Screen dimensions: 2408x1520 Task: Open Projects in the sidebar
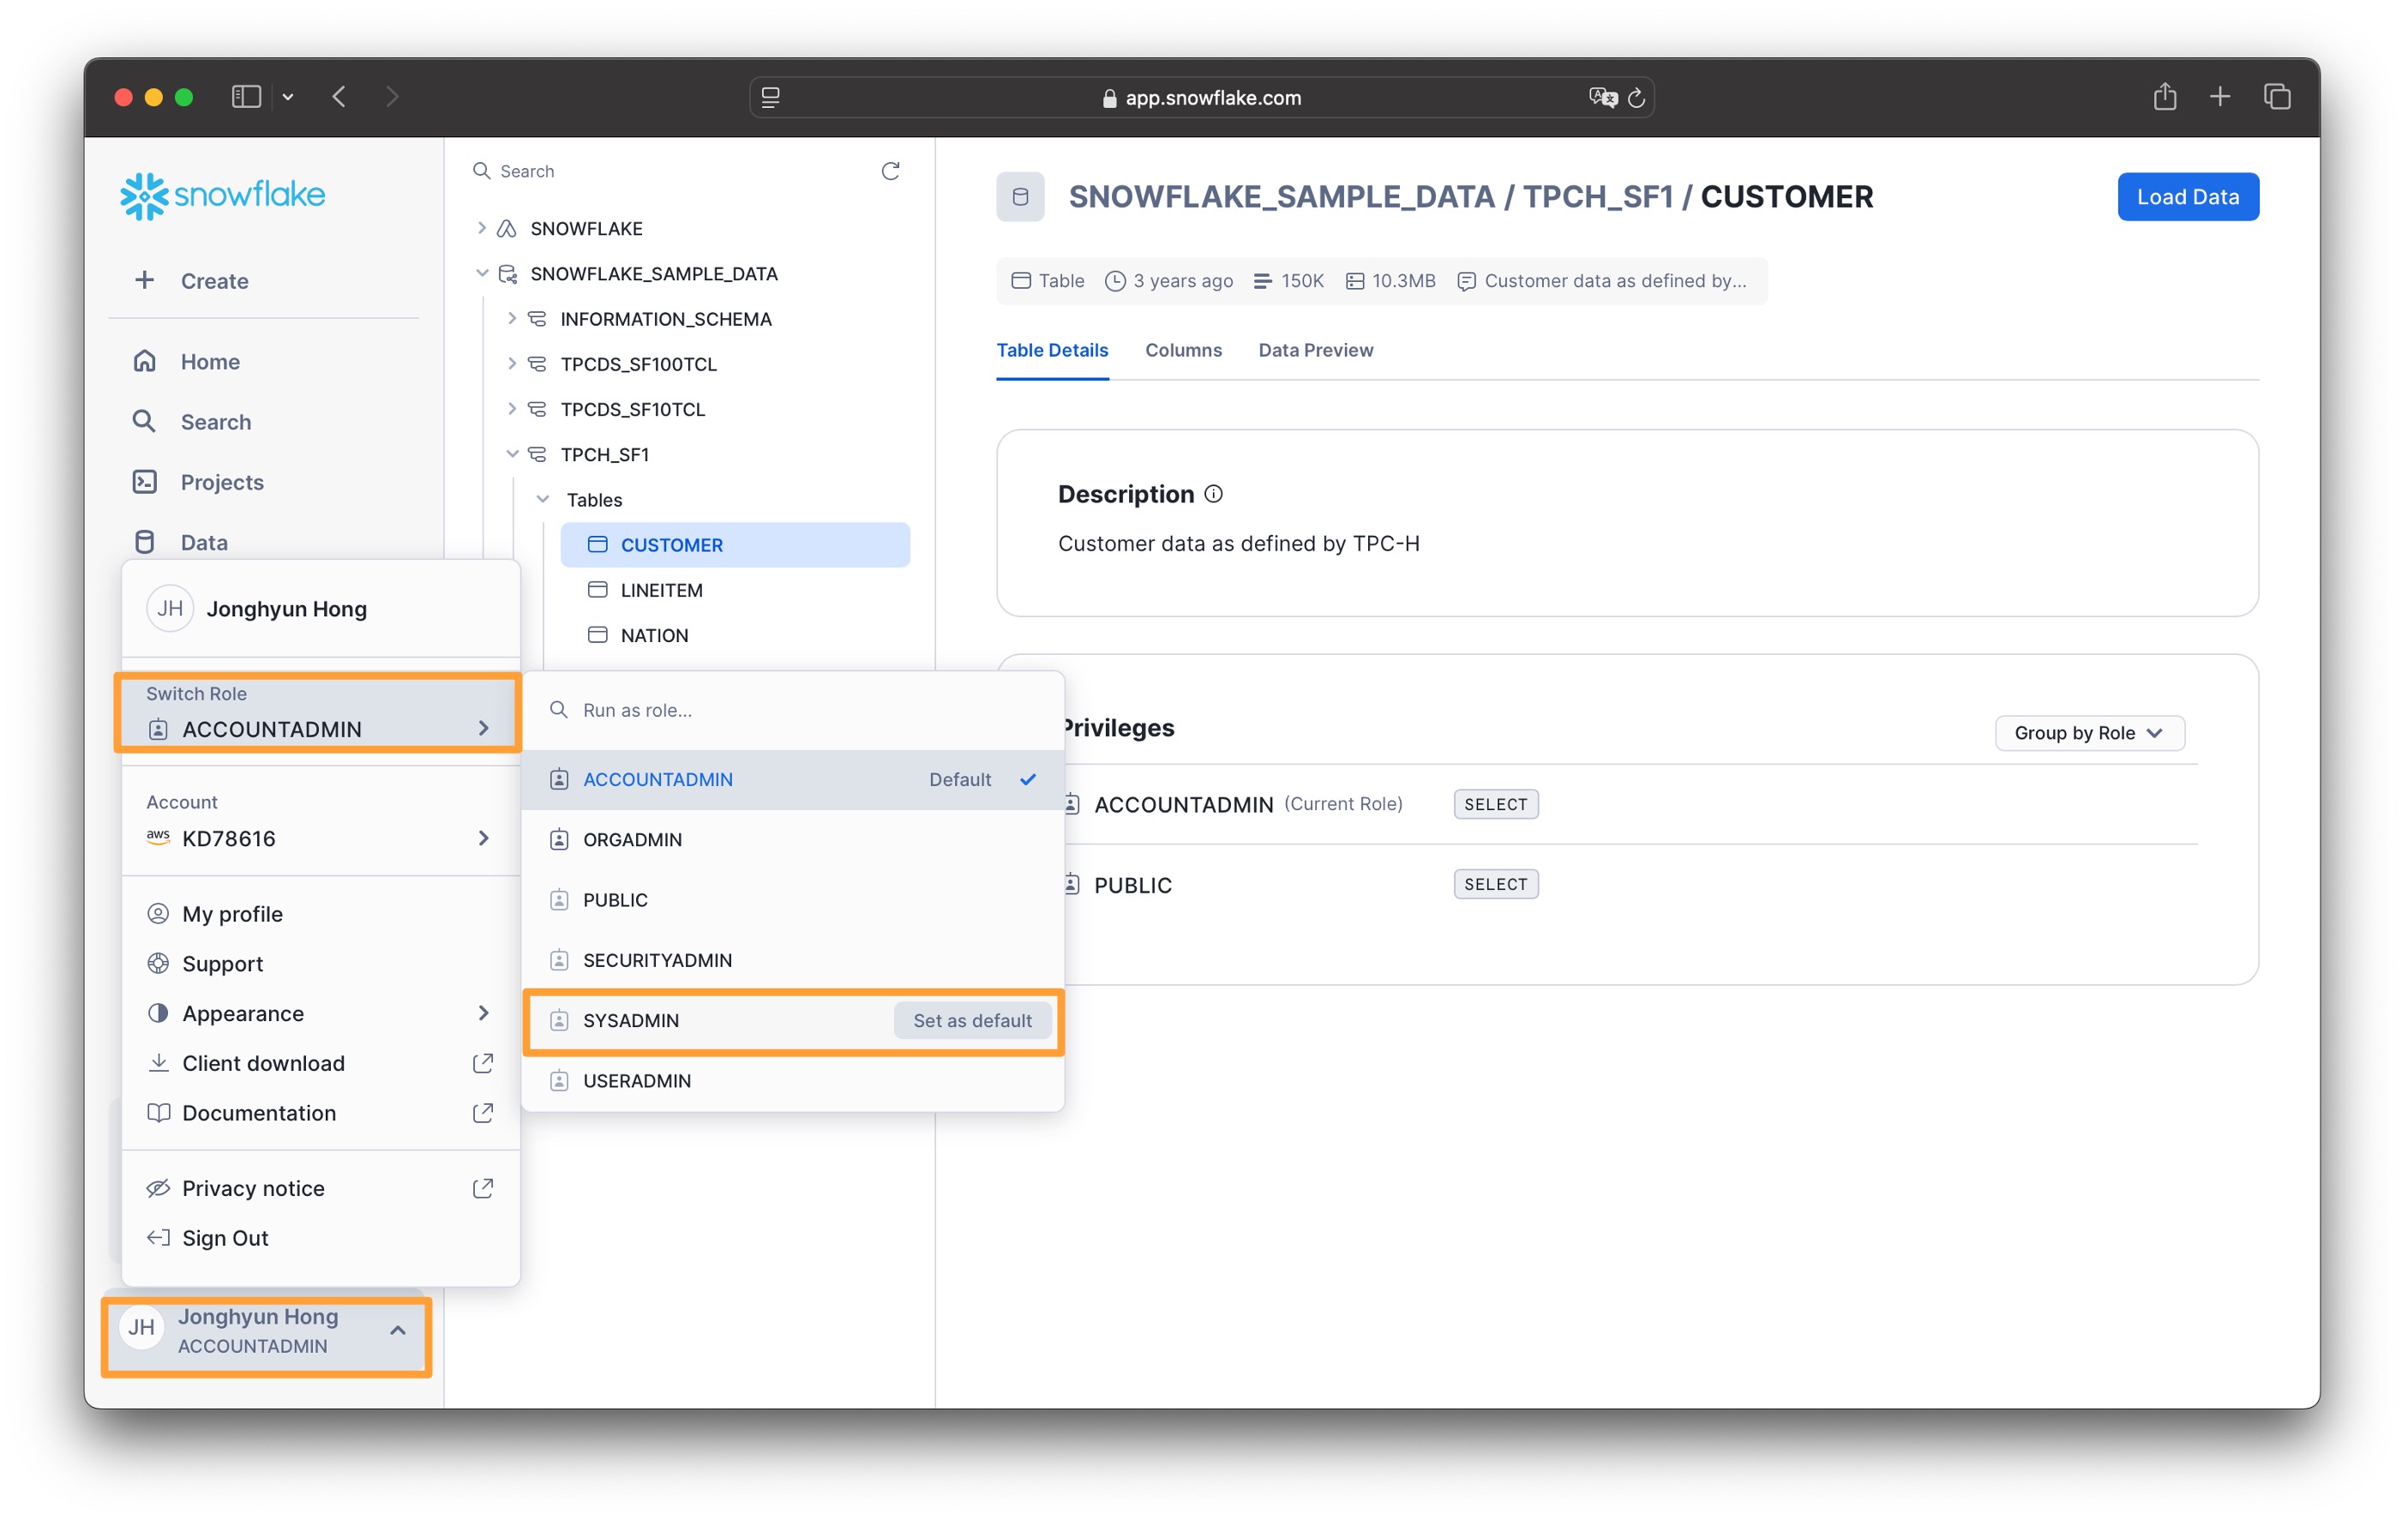tap(221, 482)
